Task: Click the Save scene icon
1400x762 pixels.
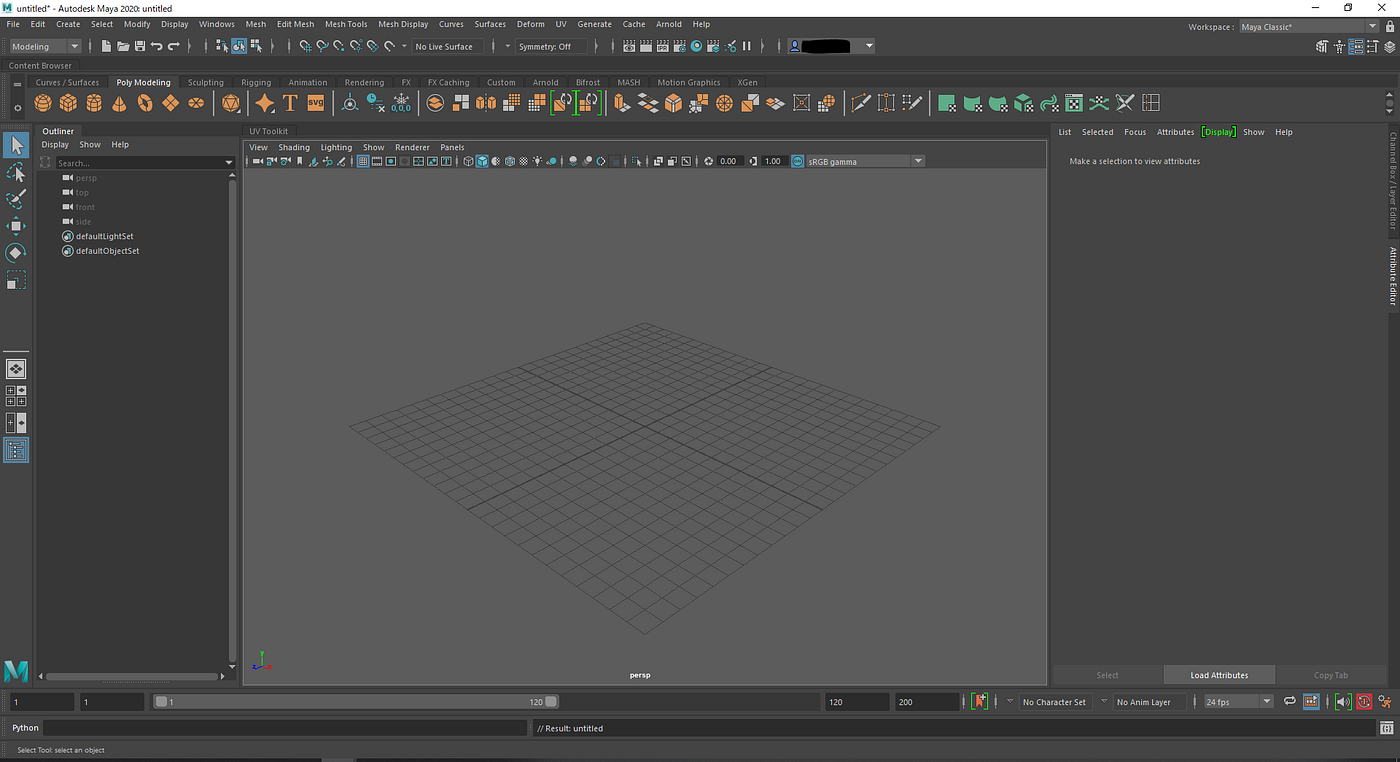Action: 140,46
